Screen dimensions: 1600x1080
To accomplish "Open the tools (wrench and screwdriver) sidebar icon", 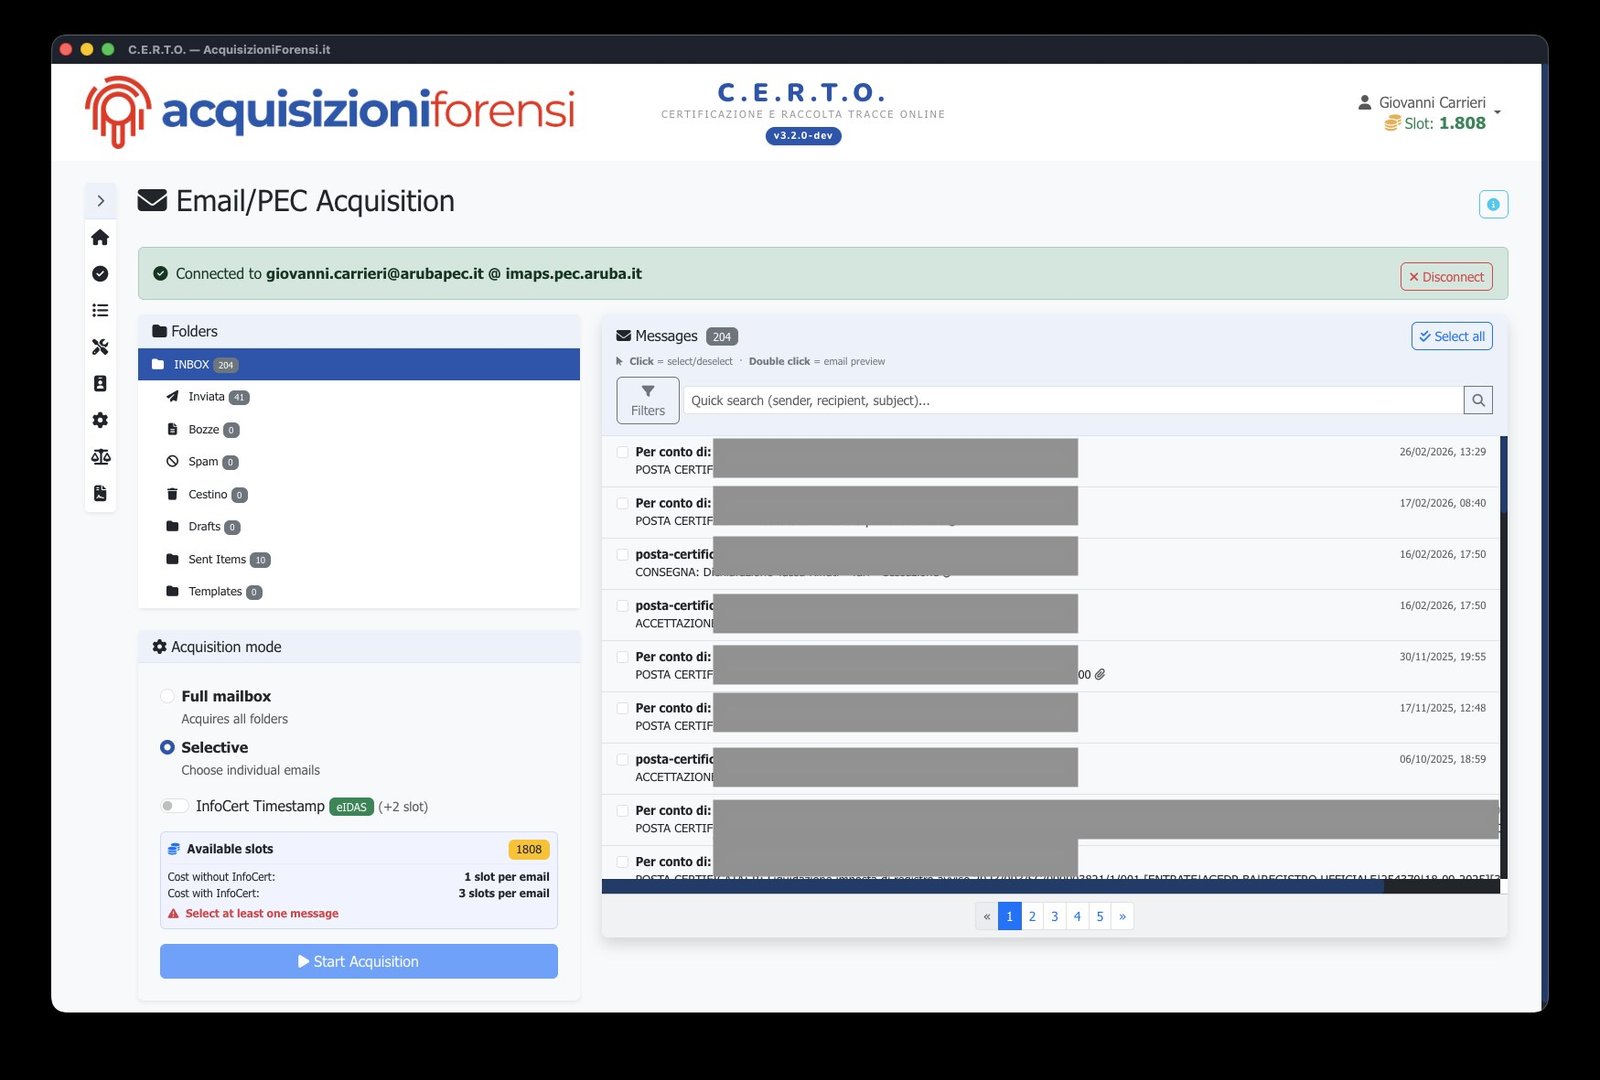I will tap(100, 347).
